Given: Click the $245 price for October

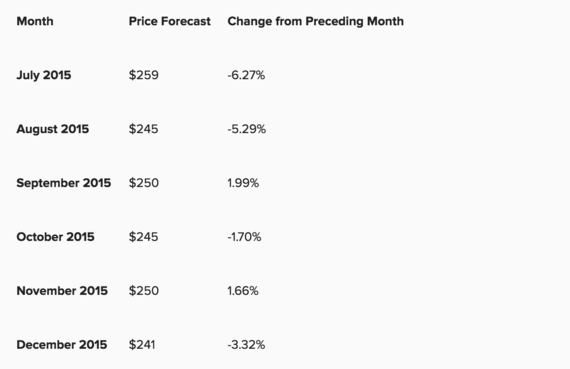Looking at the screenshot, I should pyautogui.click(x=144, y=237).
